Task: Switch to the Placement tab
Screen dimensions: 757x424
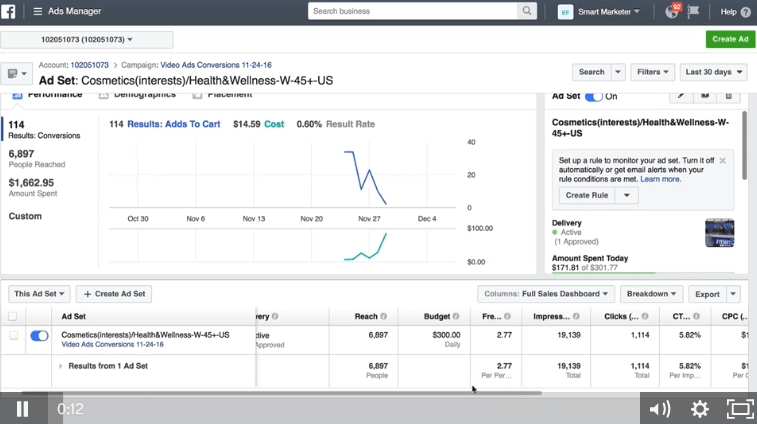Action: point(223,95)
